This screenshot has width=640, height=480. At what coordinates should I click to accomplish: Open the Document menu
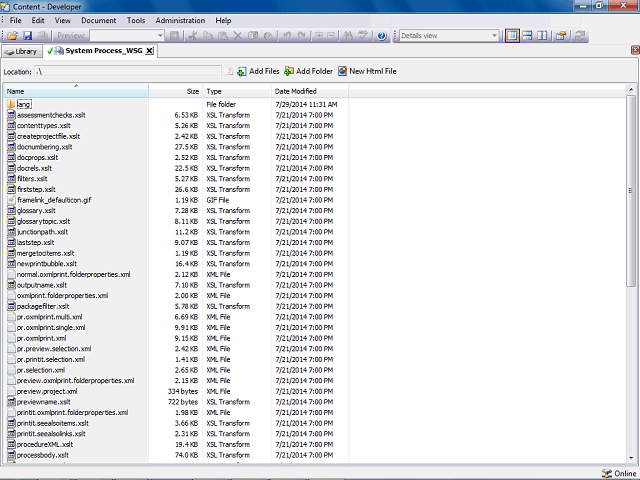click(x=98, y=20)
